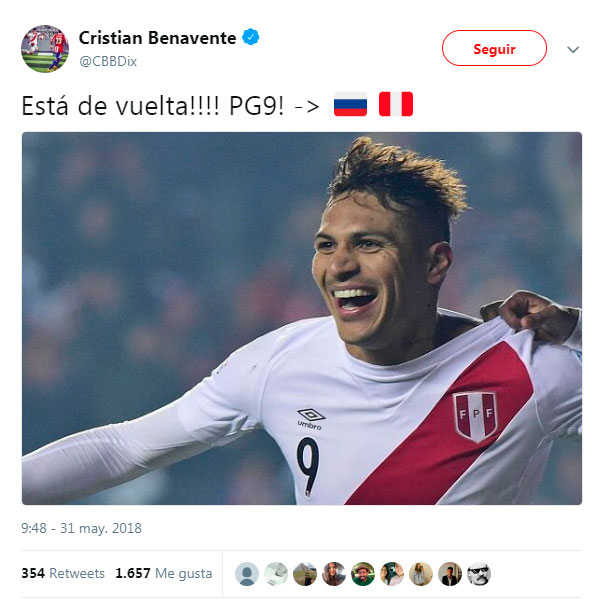Open the default gray silhouette liker avatar
The image size is (604, 600).
247,574
